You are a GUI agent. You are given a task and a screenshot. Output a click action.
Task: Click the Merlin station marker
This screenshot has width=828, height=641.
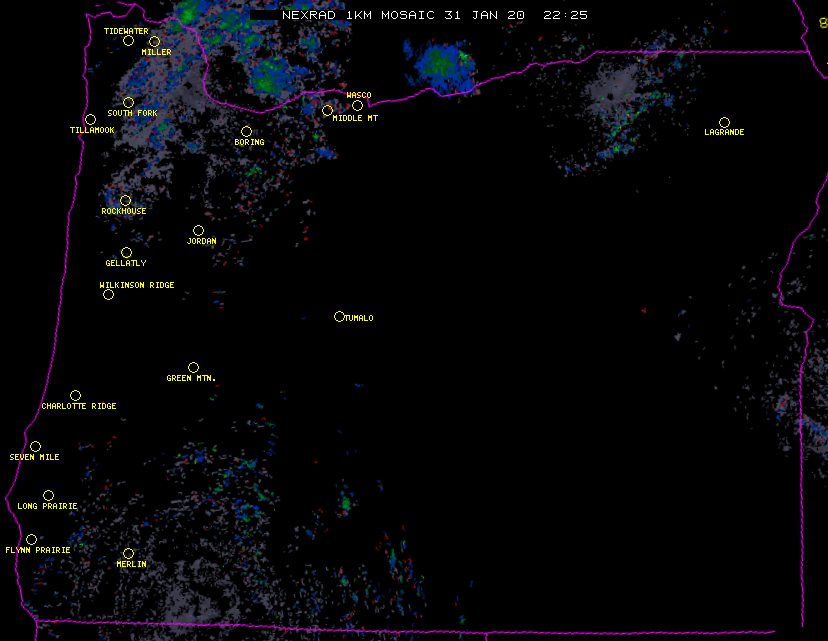coord(128,553)
